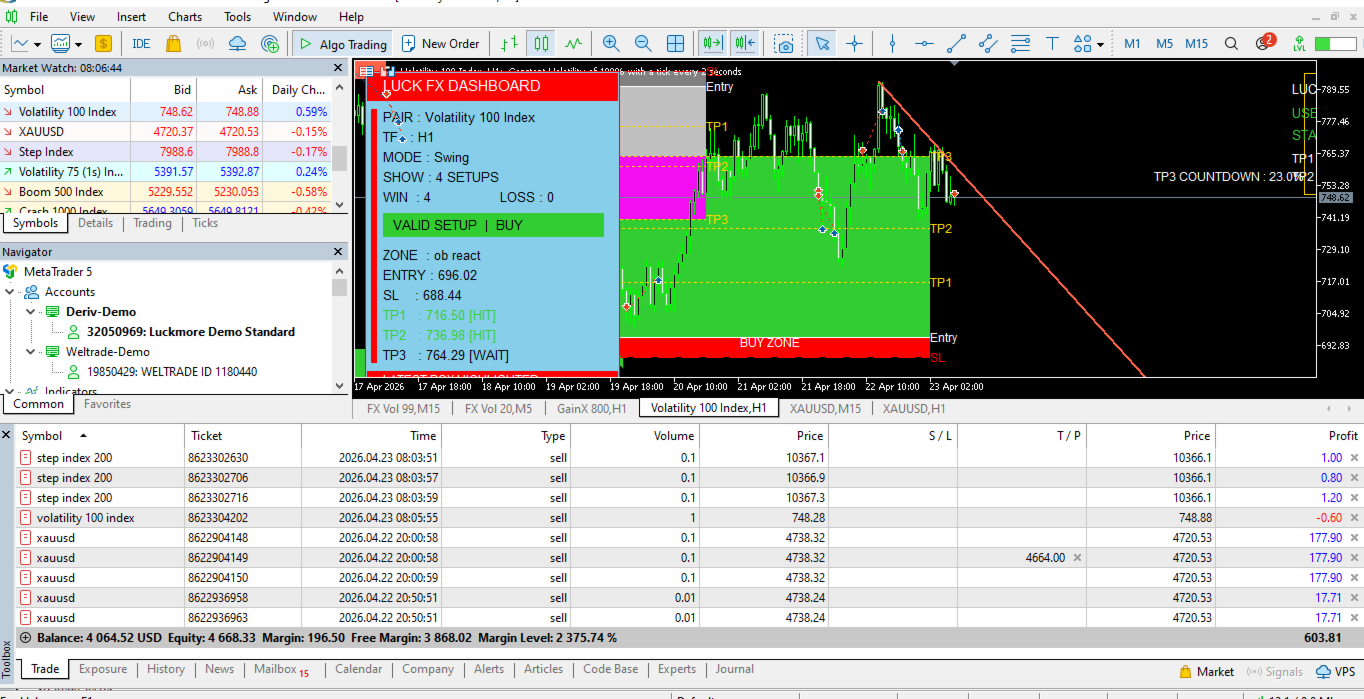This screenshot has height=699, width=1364.
Task: Collapse the Accounts tree node
Action: pyautogui.click(x=11, y=292)
